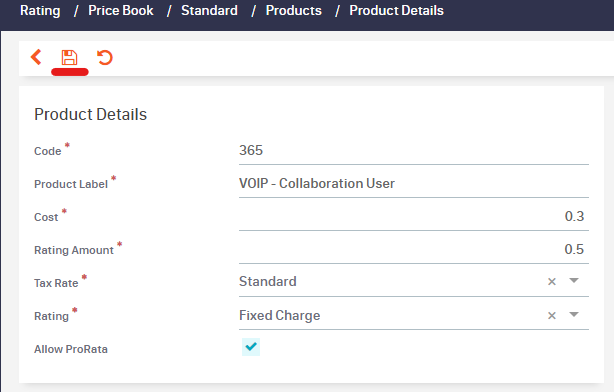Go to Rating breadcrumb
This screenshot has width=614, height=392.
tap(40, 11)
